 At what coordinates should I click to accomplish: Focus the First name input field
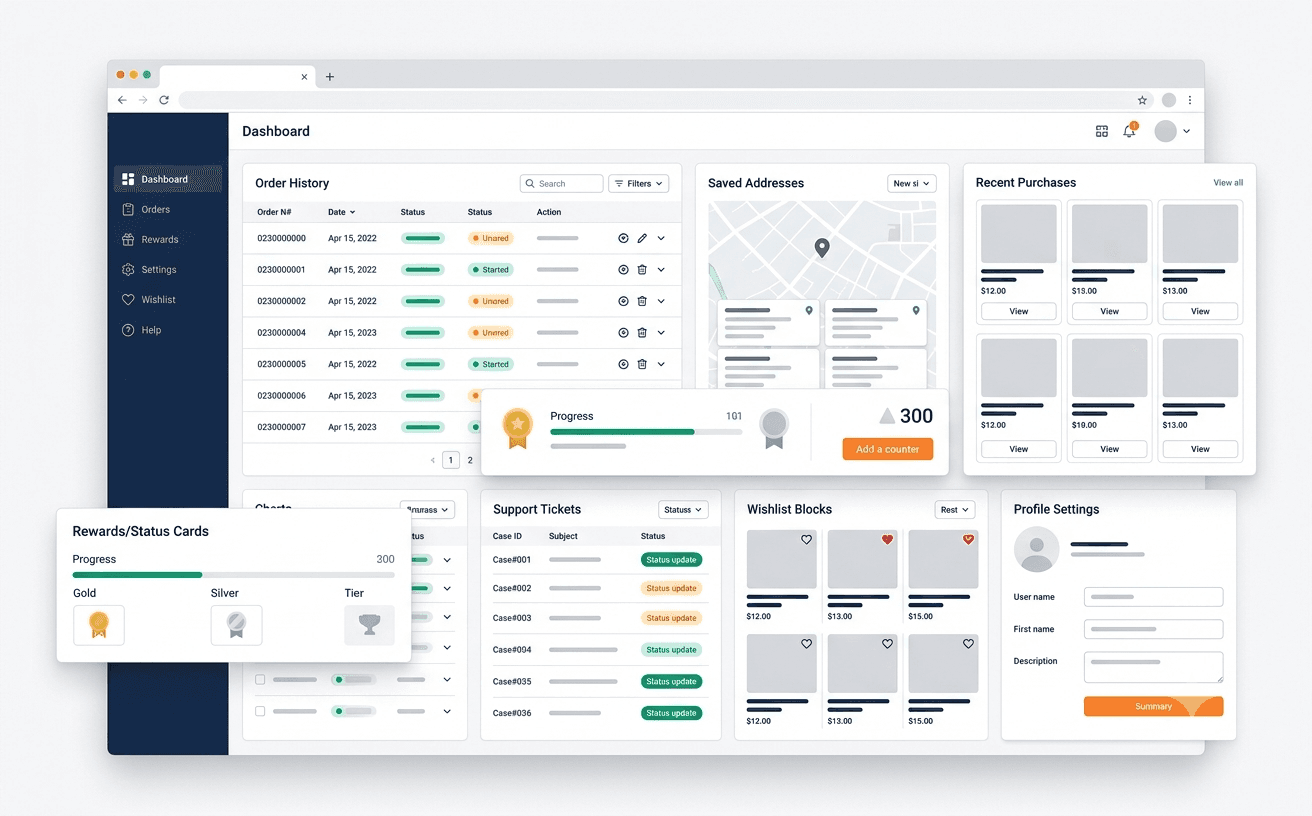1154,629
